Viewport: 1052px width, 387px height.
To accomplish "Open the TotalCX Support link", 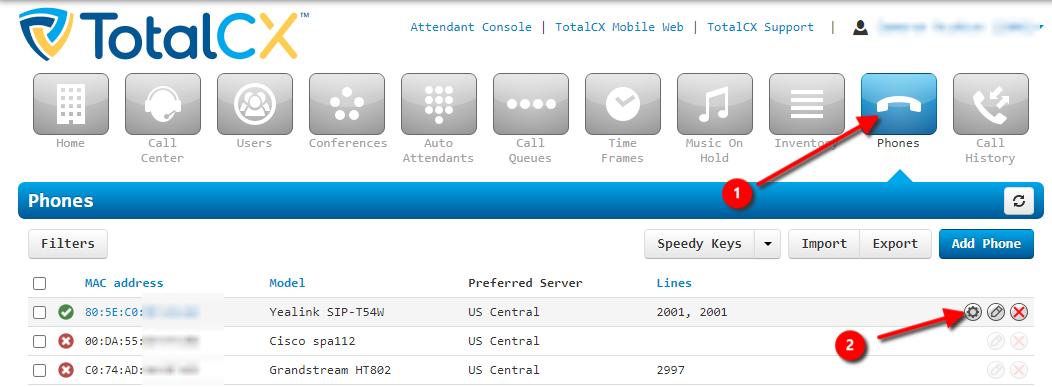I will click(760, 27).
